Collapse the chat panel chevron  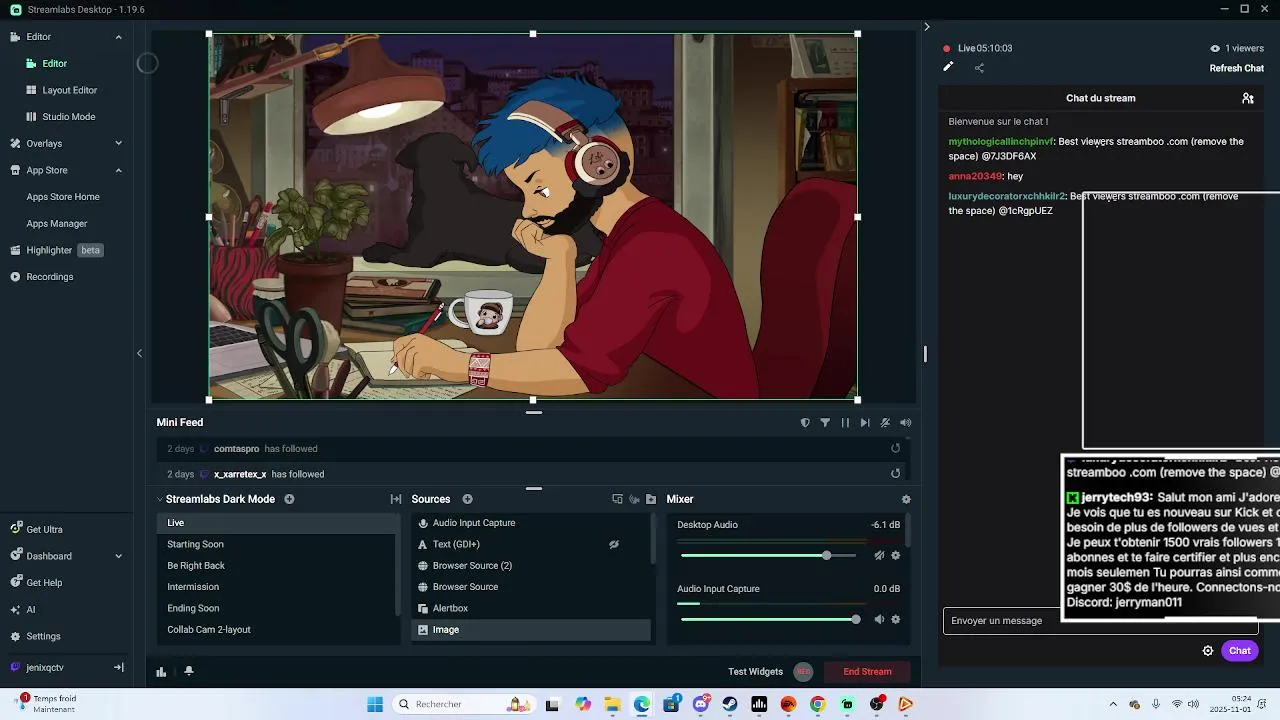pyautogui.click(x=926, y=27)
